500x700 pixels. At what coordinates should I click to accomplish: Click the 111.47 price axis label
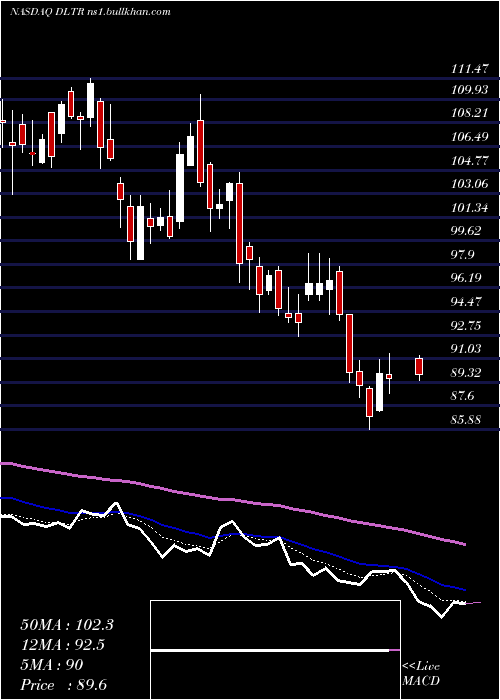[x=470, y=69]
